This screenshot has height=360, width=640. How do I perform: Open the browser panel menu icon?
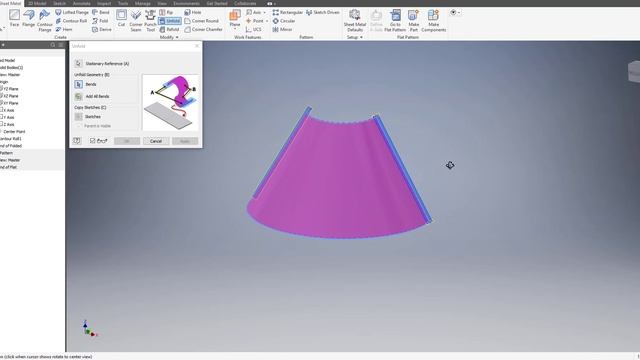60,45
